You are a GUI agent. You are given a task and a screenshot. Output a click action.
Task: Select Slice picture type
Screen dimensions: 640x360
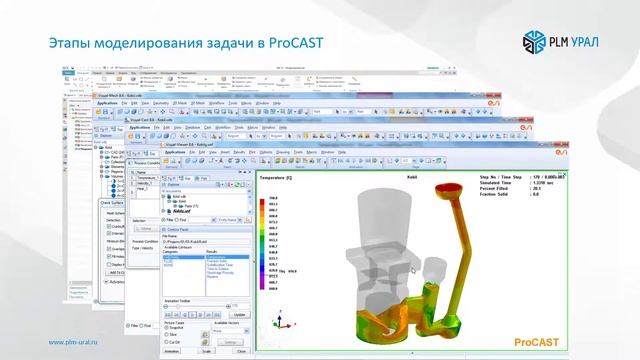167,335
